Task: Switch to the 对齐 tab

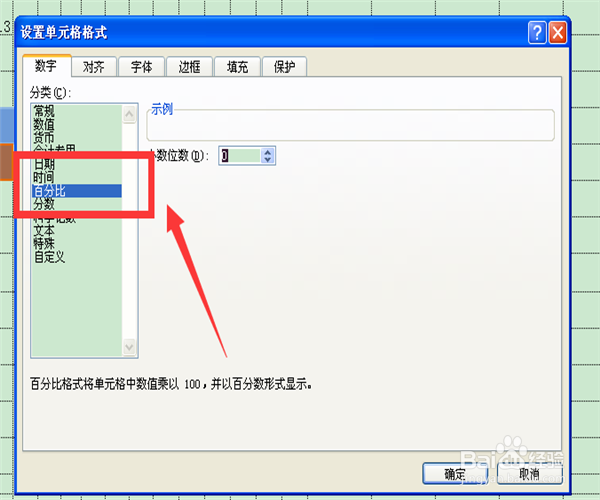Action: pyautogui.click(x=94, y=67)
